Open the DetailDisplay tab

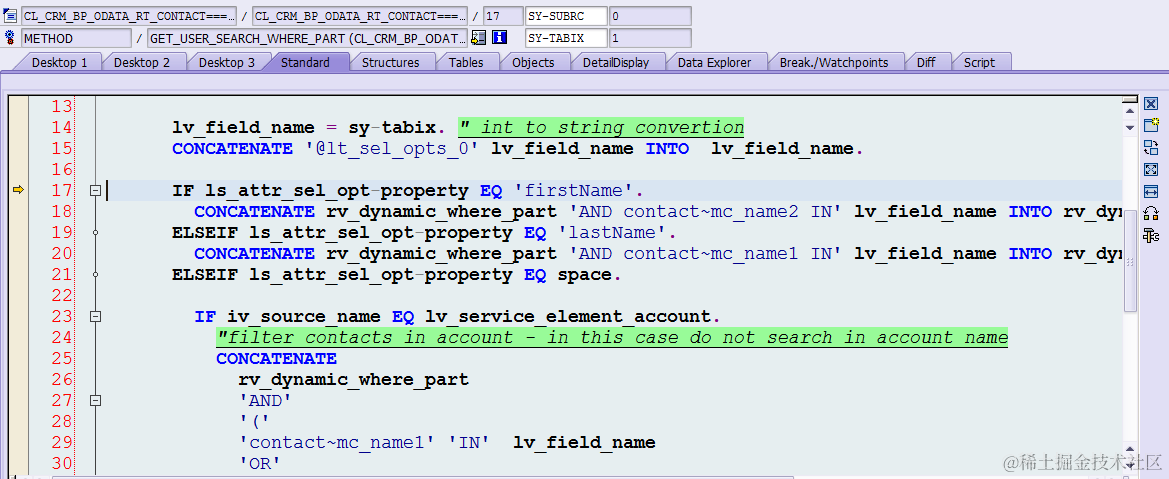pyautogui.click(x=616, y=63)
